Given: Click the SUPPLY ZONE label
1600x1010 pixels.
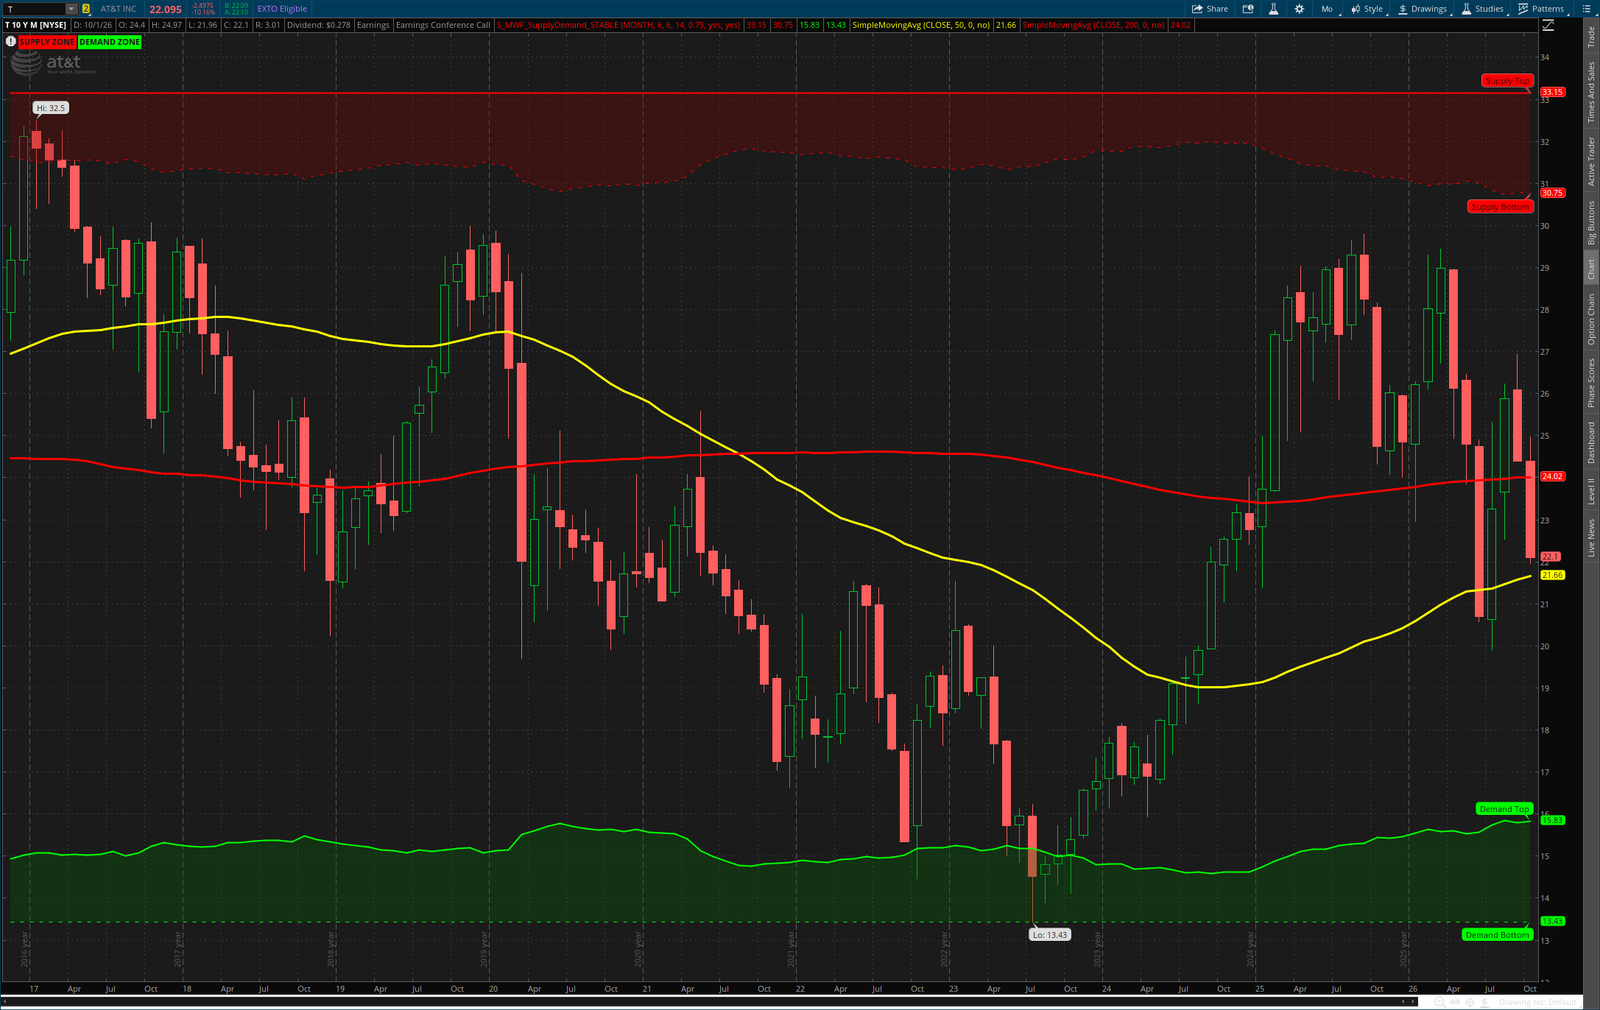Looking at the screenshot, I should pos(47,42).
